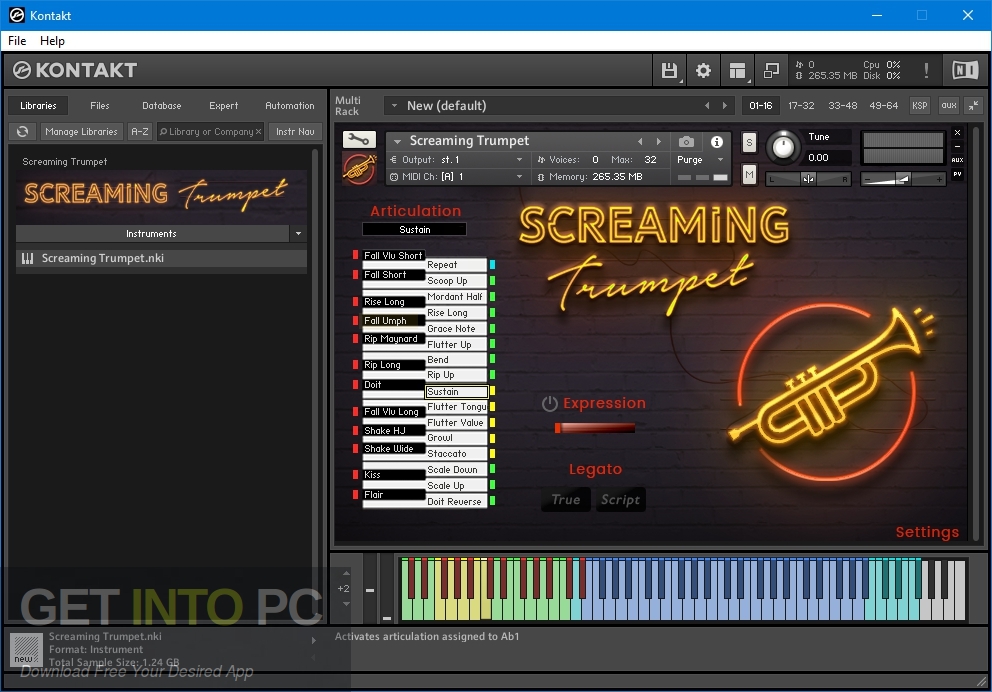Toggle the Instr Nav pane
This screenshot has height=692, width=992.
(x=295, y=132)
